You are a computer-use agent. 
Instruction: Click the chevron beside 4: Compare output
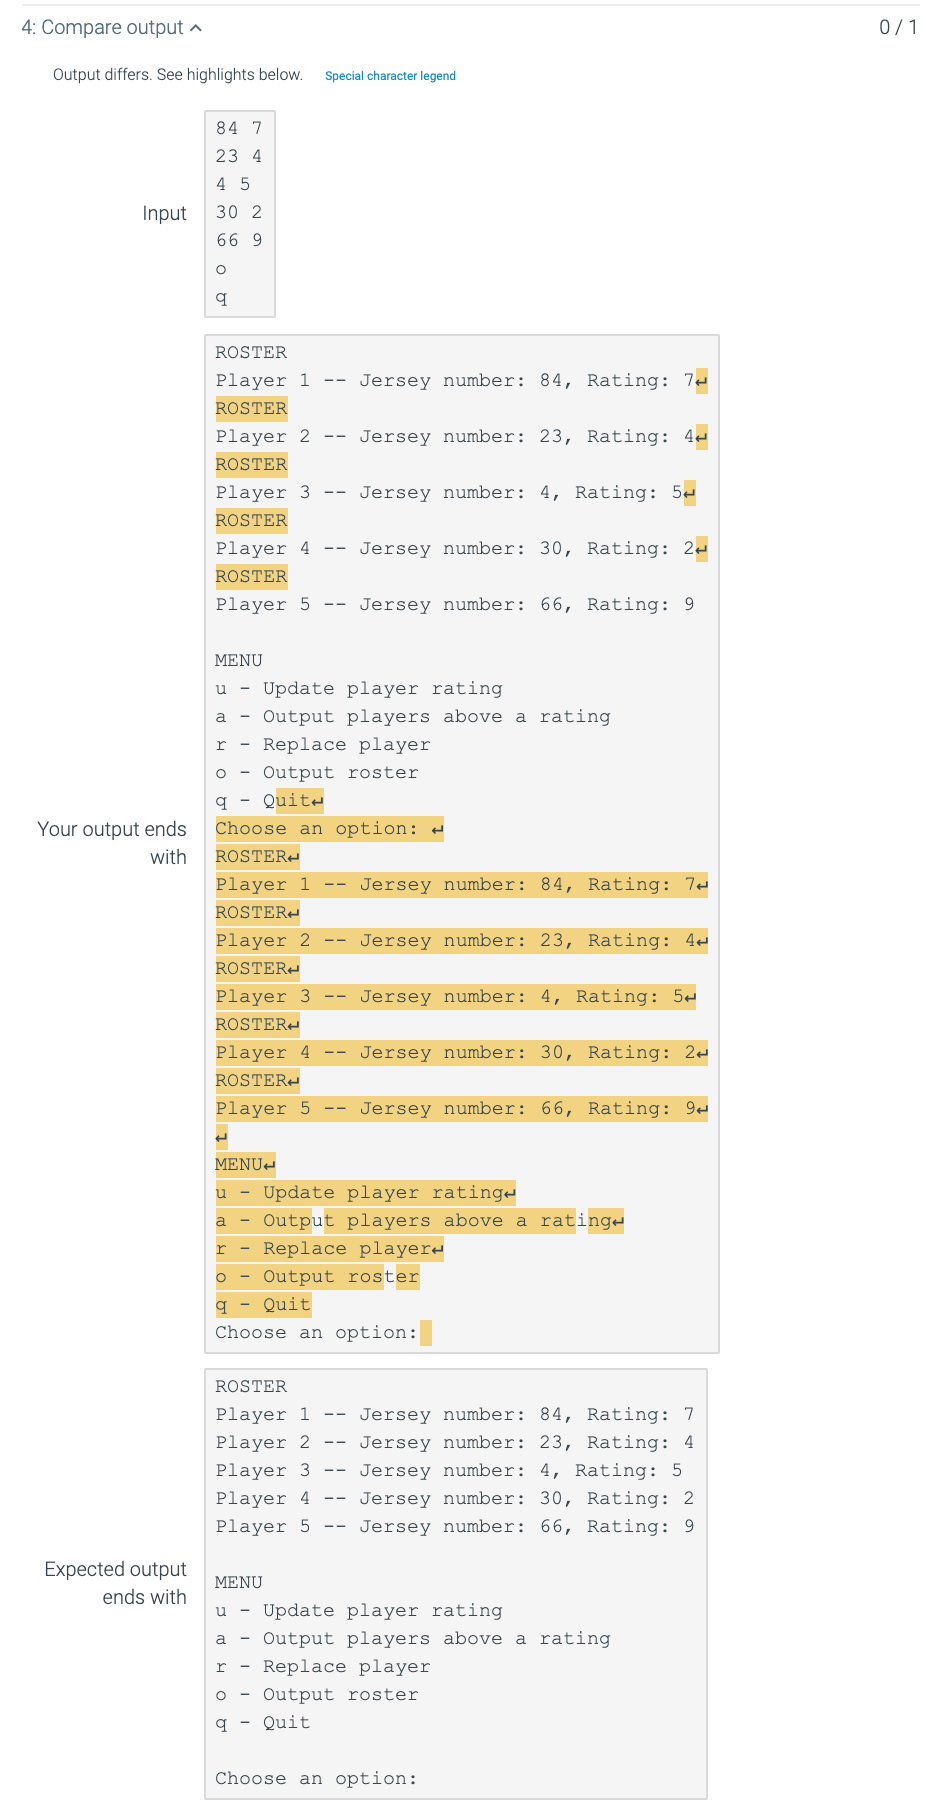(194, 28)
